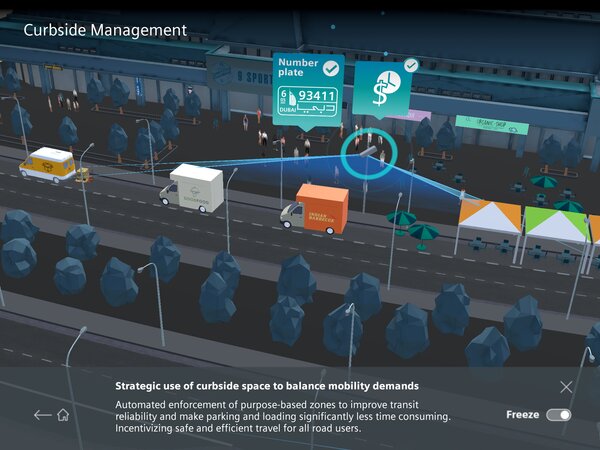
Task: Select the orange and white market tent
Action: click(x=489, y=216)
